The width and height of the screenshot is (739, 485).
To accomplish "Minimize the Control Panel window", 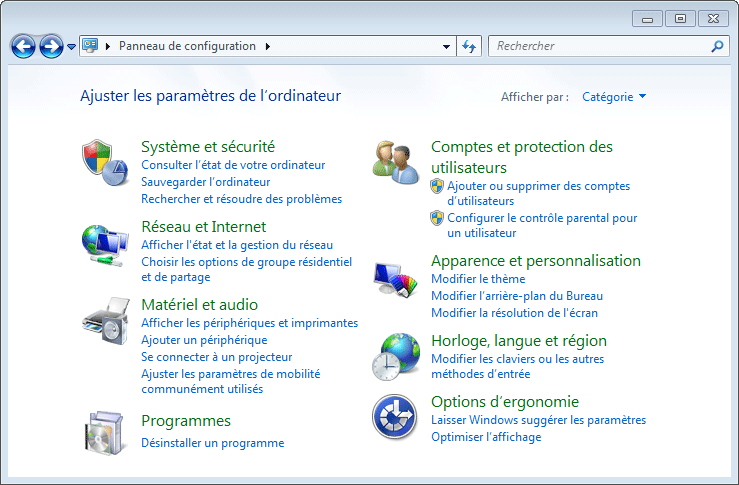I will pyautogui.click(x=648, y=19).
